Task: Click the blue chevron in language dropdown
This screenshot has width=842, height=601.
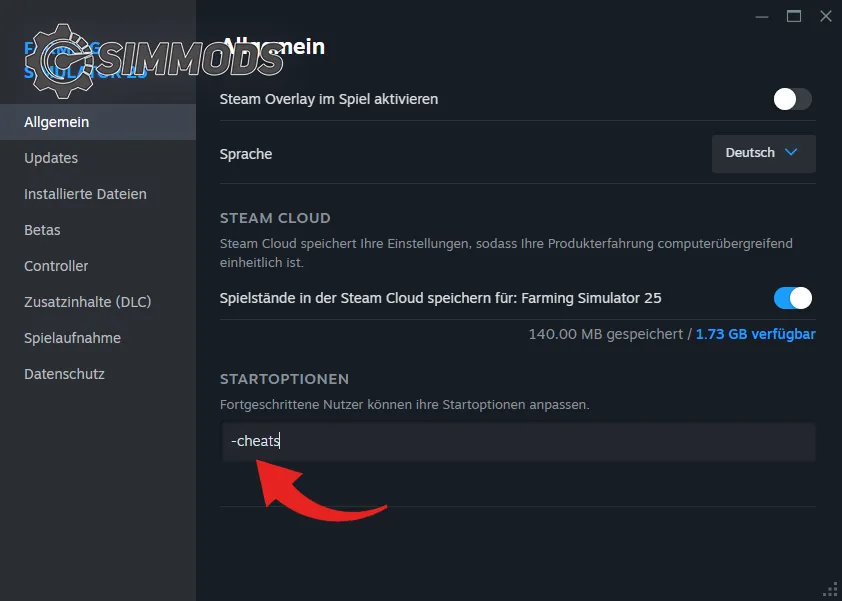Action: tap(792, 153)
